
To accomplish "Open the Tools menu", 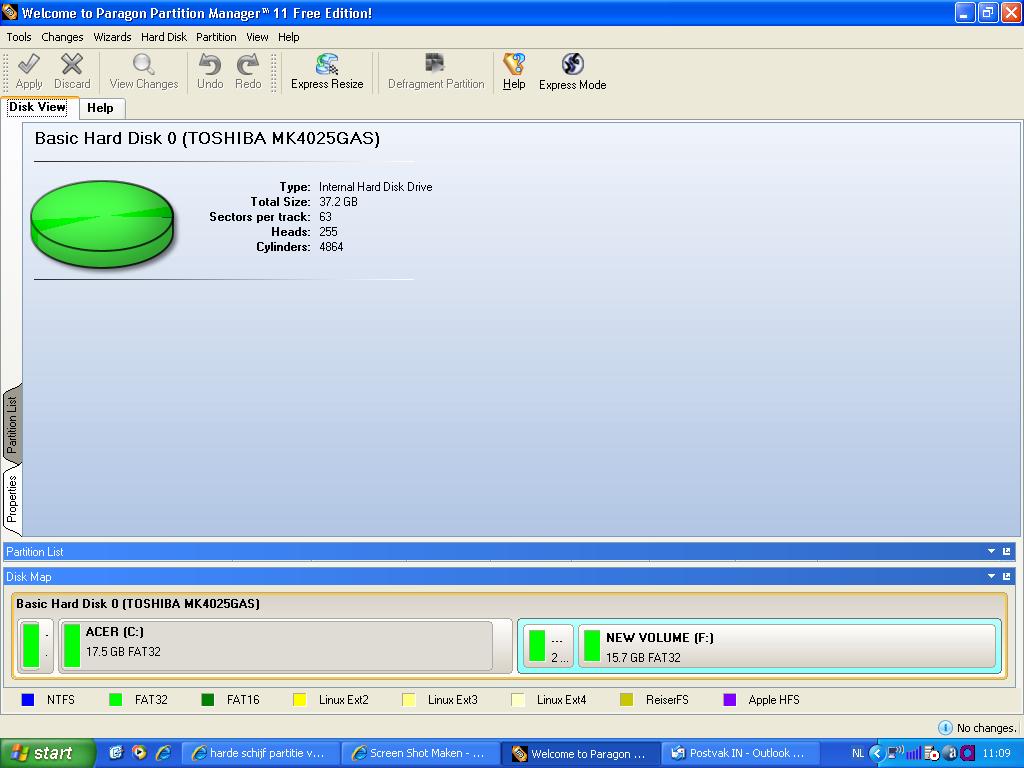I will pyautogui.click(x=19, y=37).
